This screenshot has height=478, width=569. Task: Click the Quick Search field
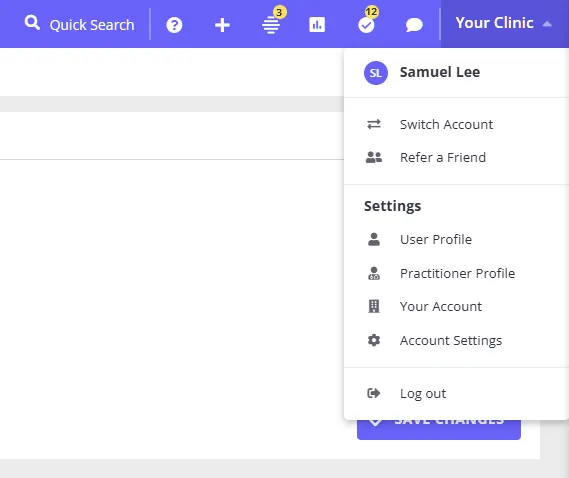tap(79, 25)
